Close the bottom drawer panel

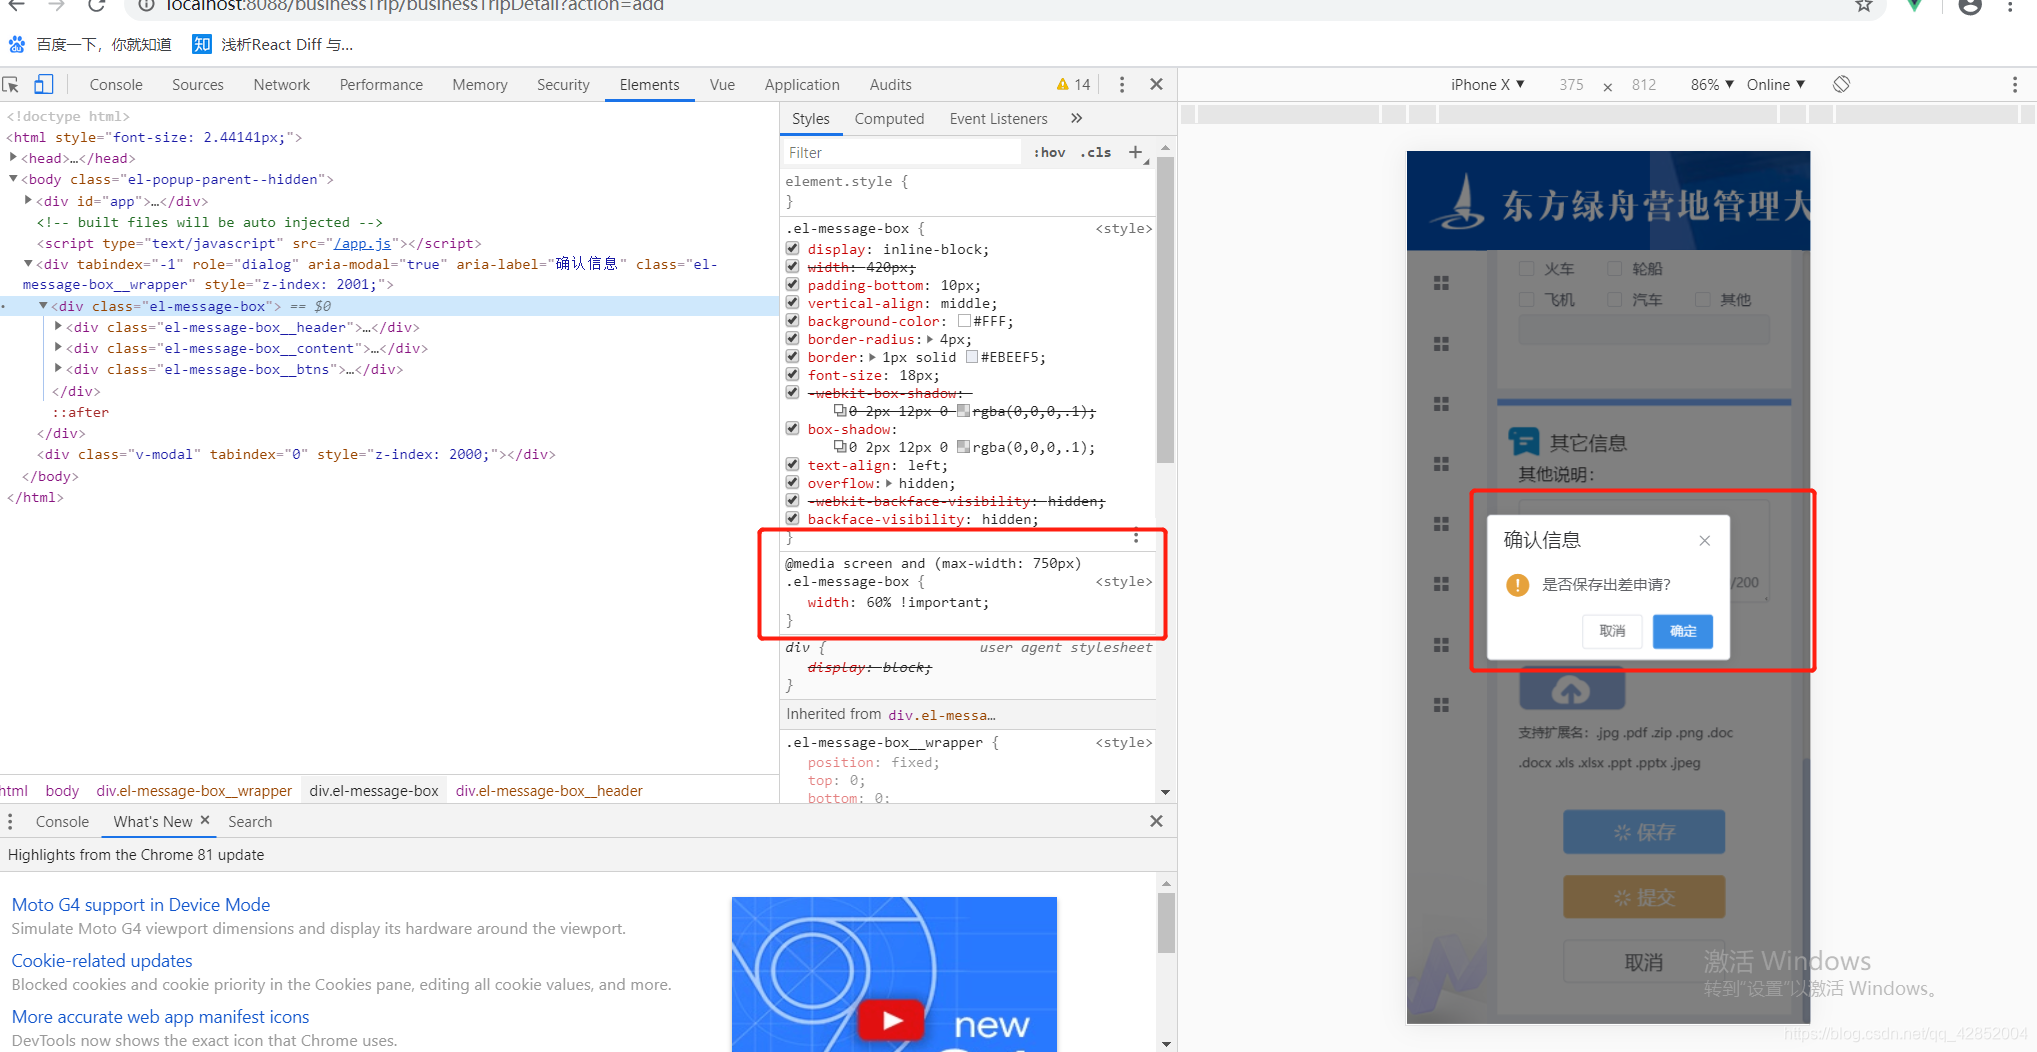coord(1156,821)
